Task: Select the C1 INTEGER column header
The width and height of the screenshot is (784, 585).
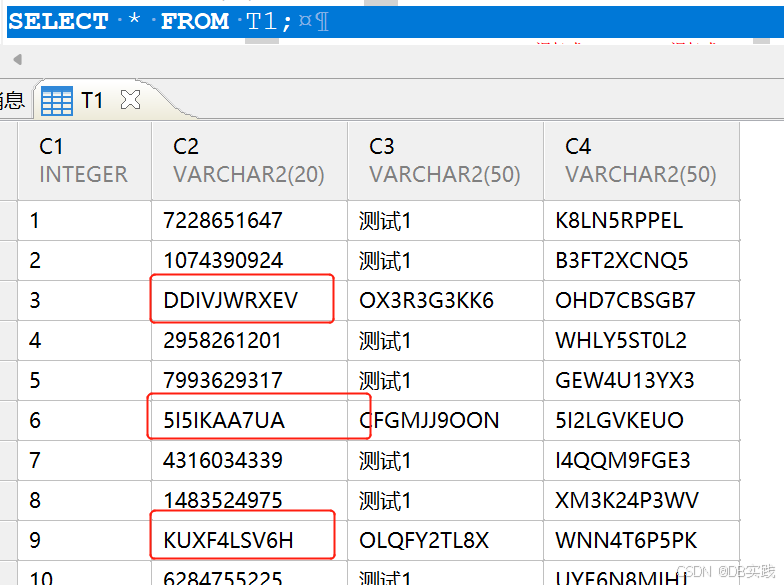Action: pyautogui.click(x=84, y=161)
